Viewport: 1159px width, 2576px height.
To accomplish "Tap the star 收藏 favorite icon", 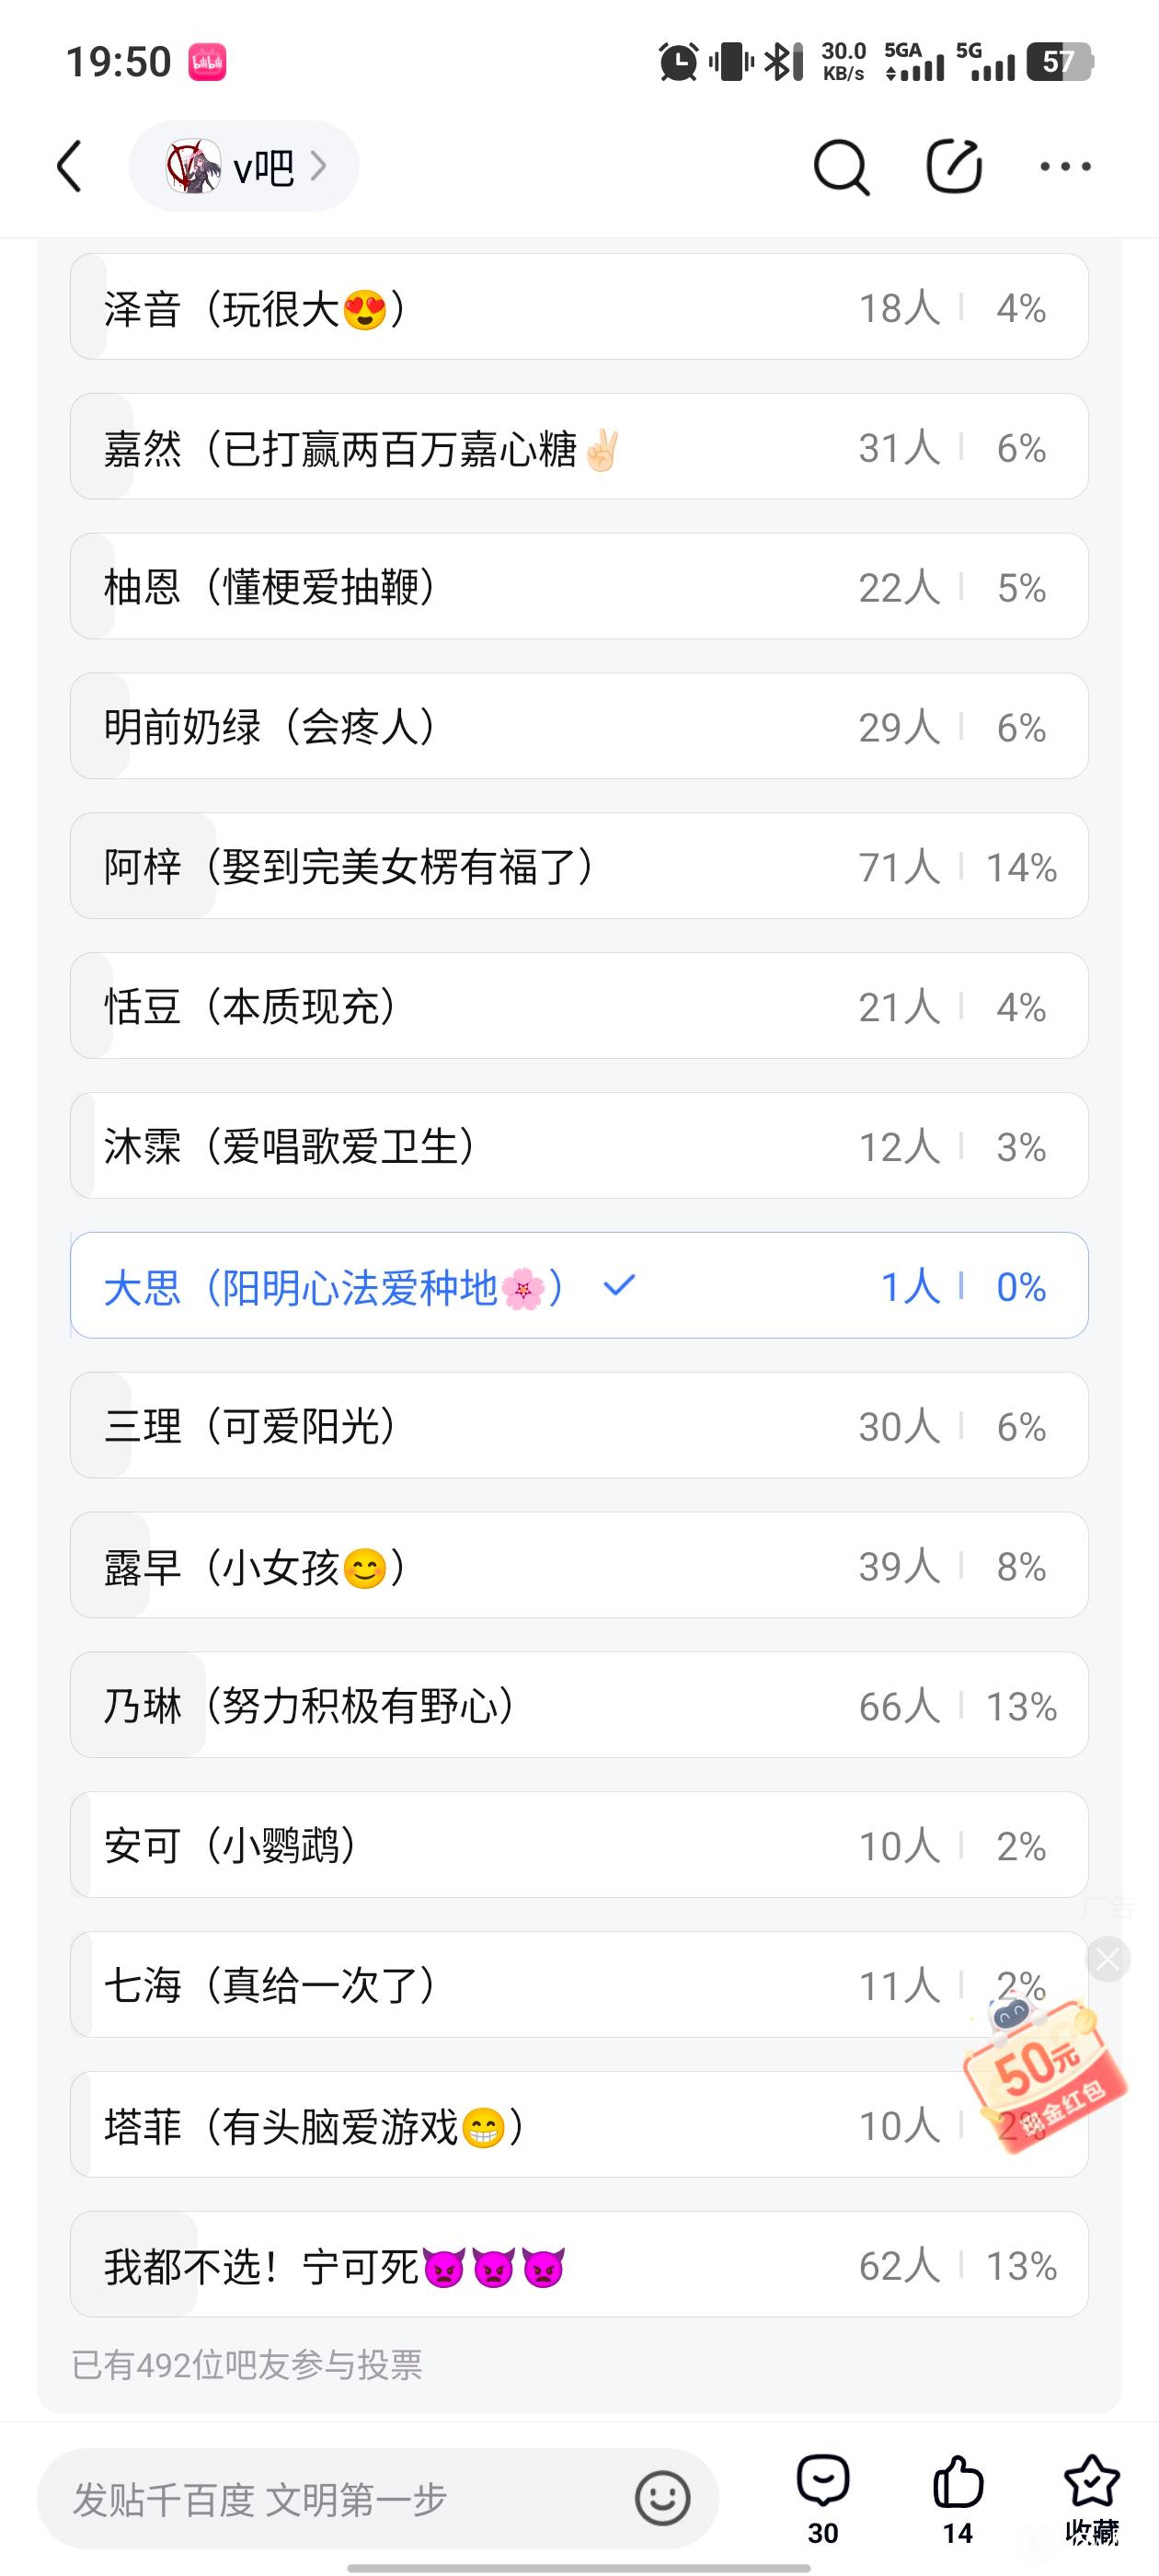I will point(1091,2482).
